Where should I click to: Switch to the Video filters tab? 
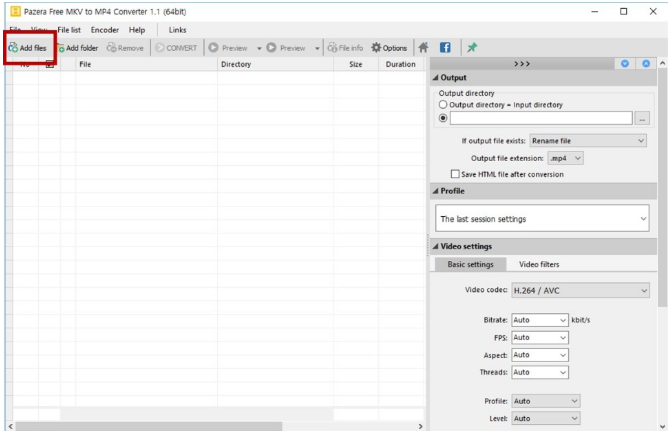[539, 264]
